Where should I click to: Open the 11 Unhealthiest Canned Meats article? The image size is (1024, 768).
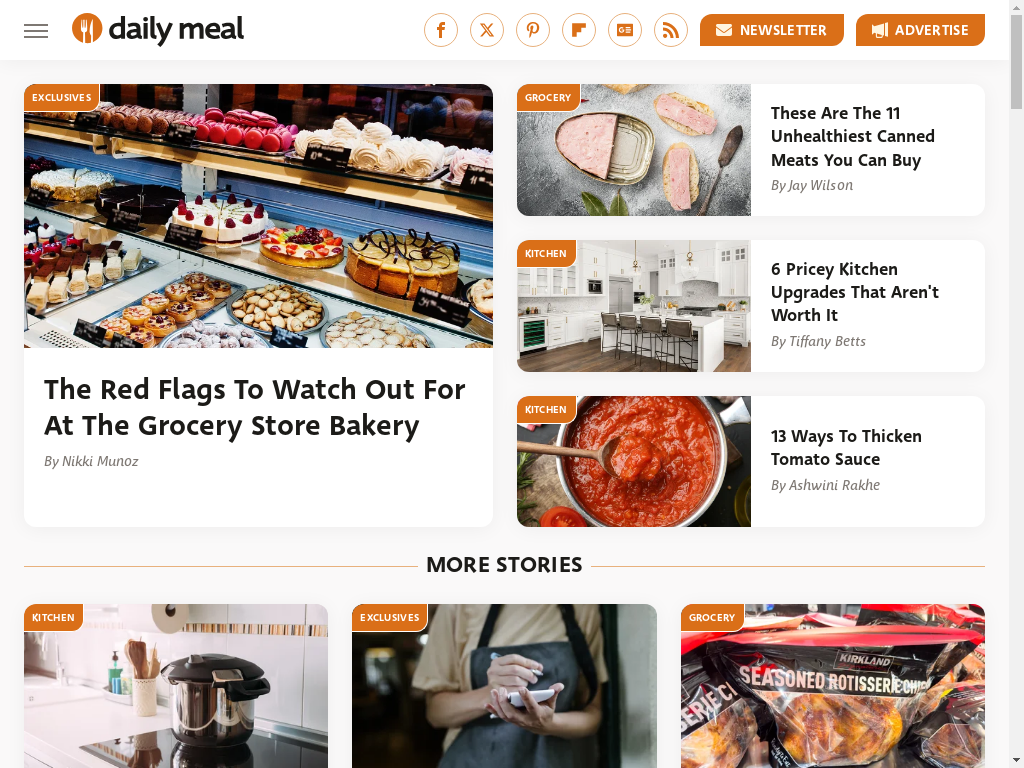pos(852,136)
